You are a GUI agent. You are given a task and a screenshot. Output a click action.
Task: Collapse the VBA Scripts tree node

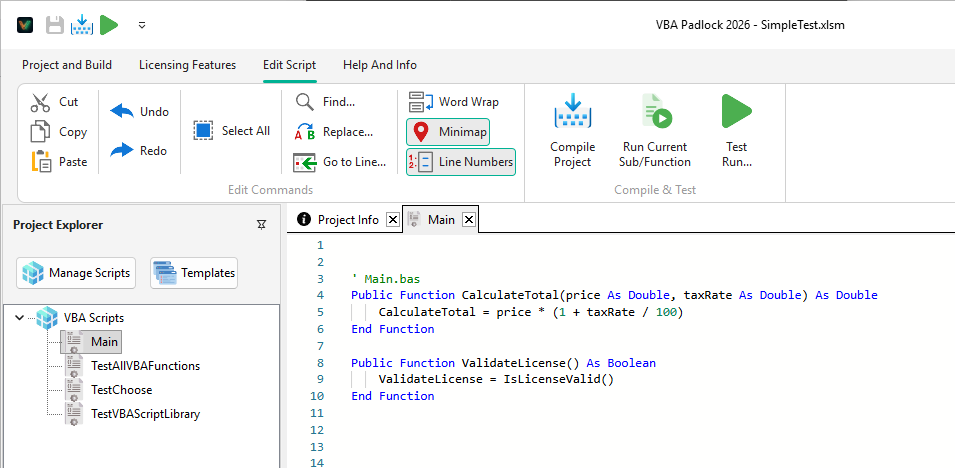click(x=19, y=317)
